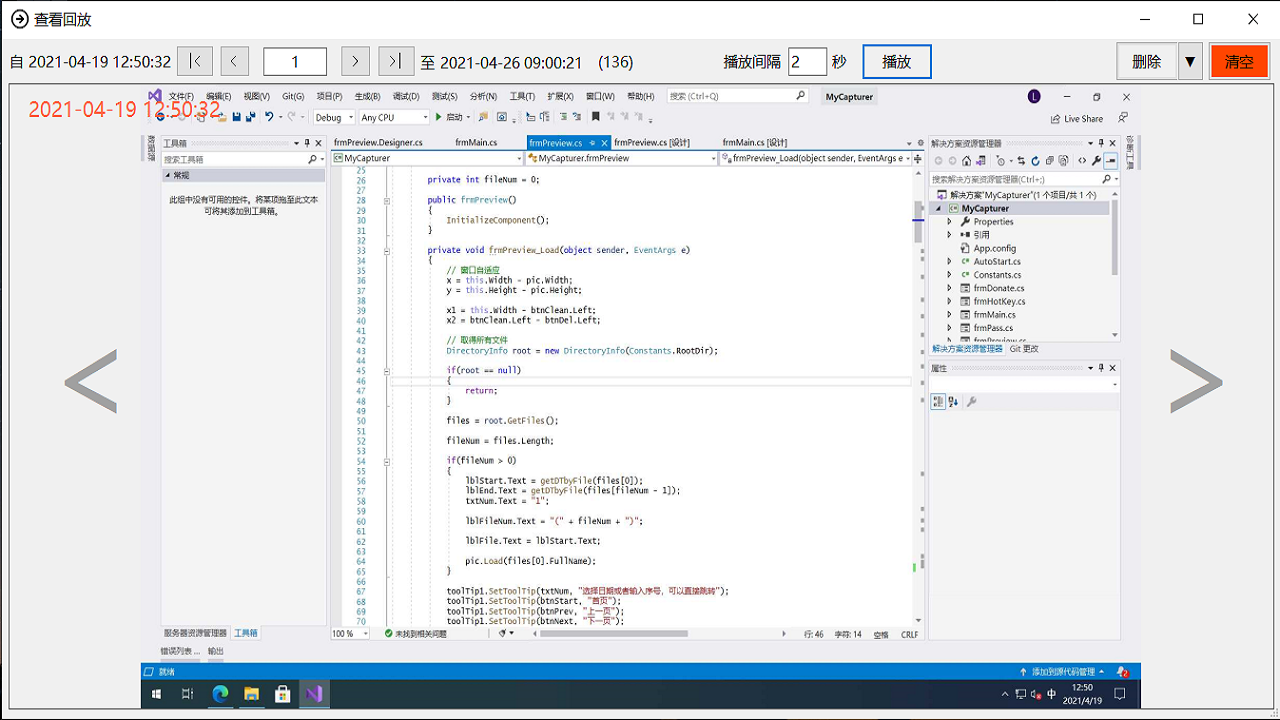Open the dropdown arrow beside 删除

[1190, 62]
